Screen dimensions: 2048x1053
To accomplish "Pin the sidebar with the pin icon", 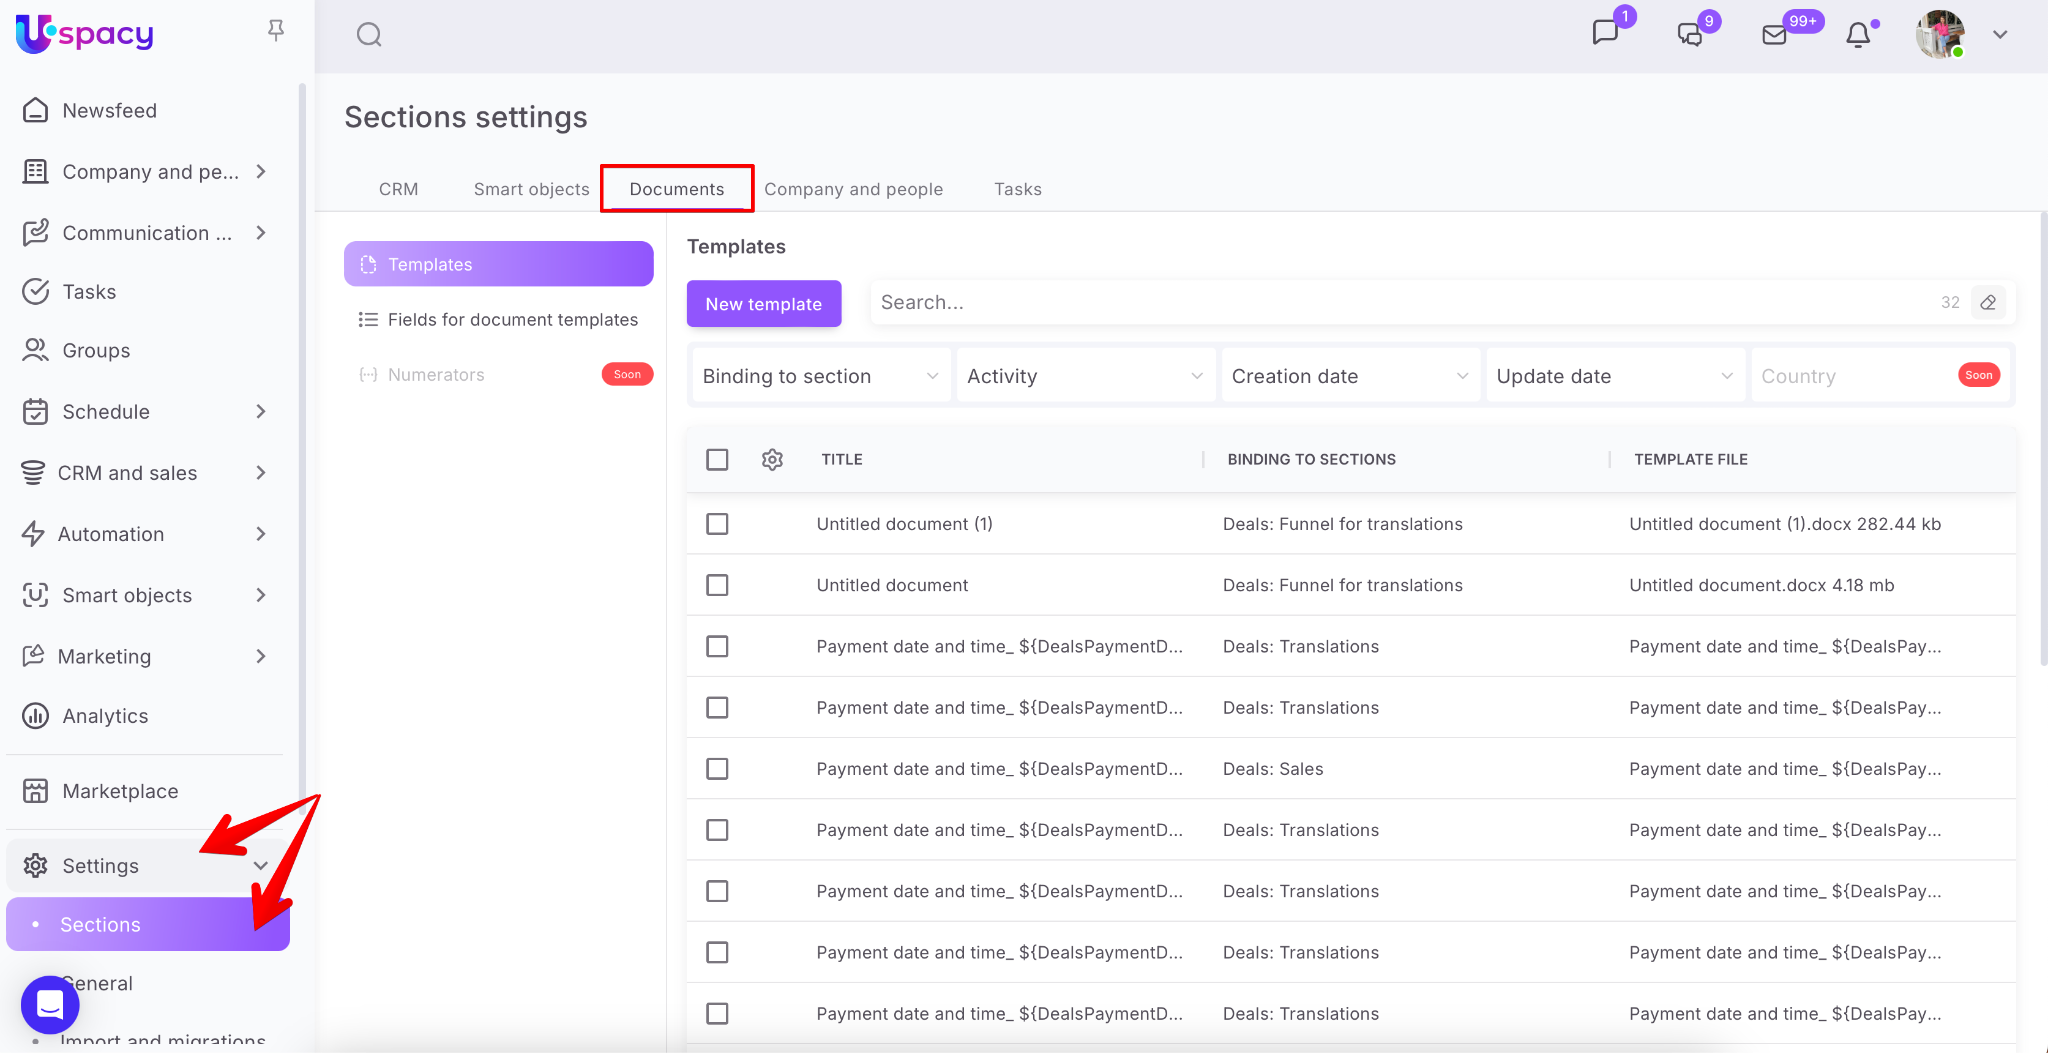I will pos(276,31).
